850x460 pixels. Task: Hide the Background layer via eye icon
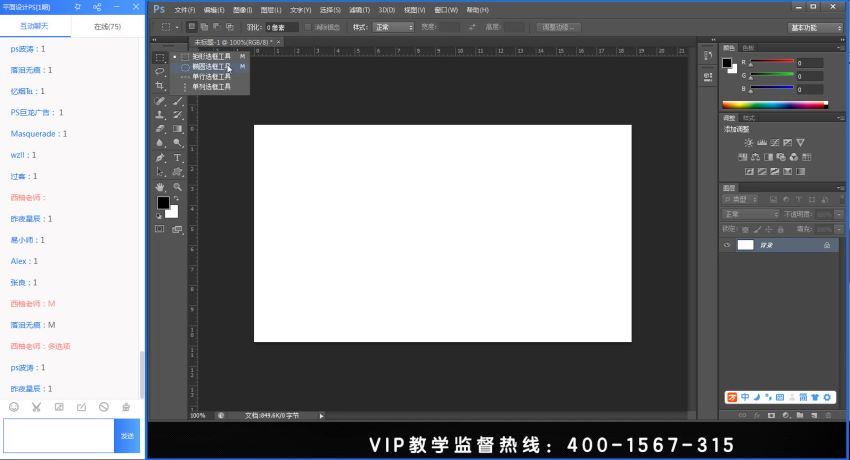(727, 245)
